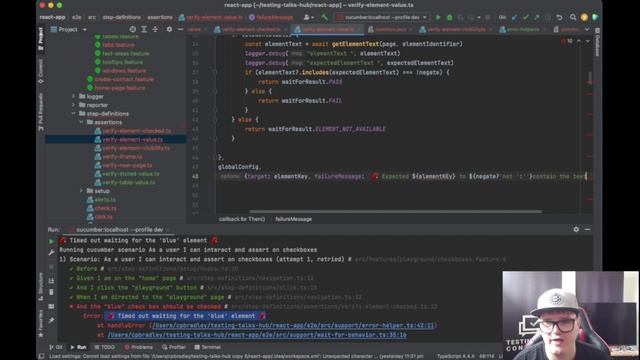This screenshot has height=360, width=640.
Task: Open error-helper.ts:42:11 stack trace link
Action: click(x=293, y=325)
